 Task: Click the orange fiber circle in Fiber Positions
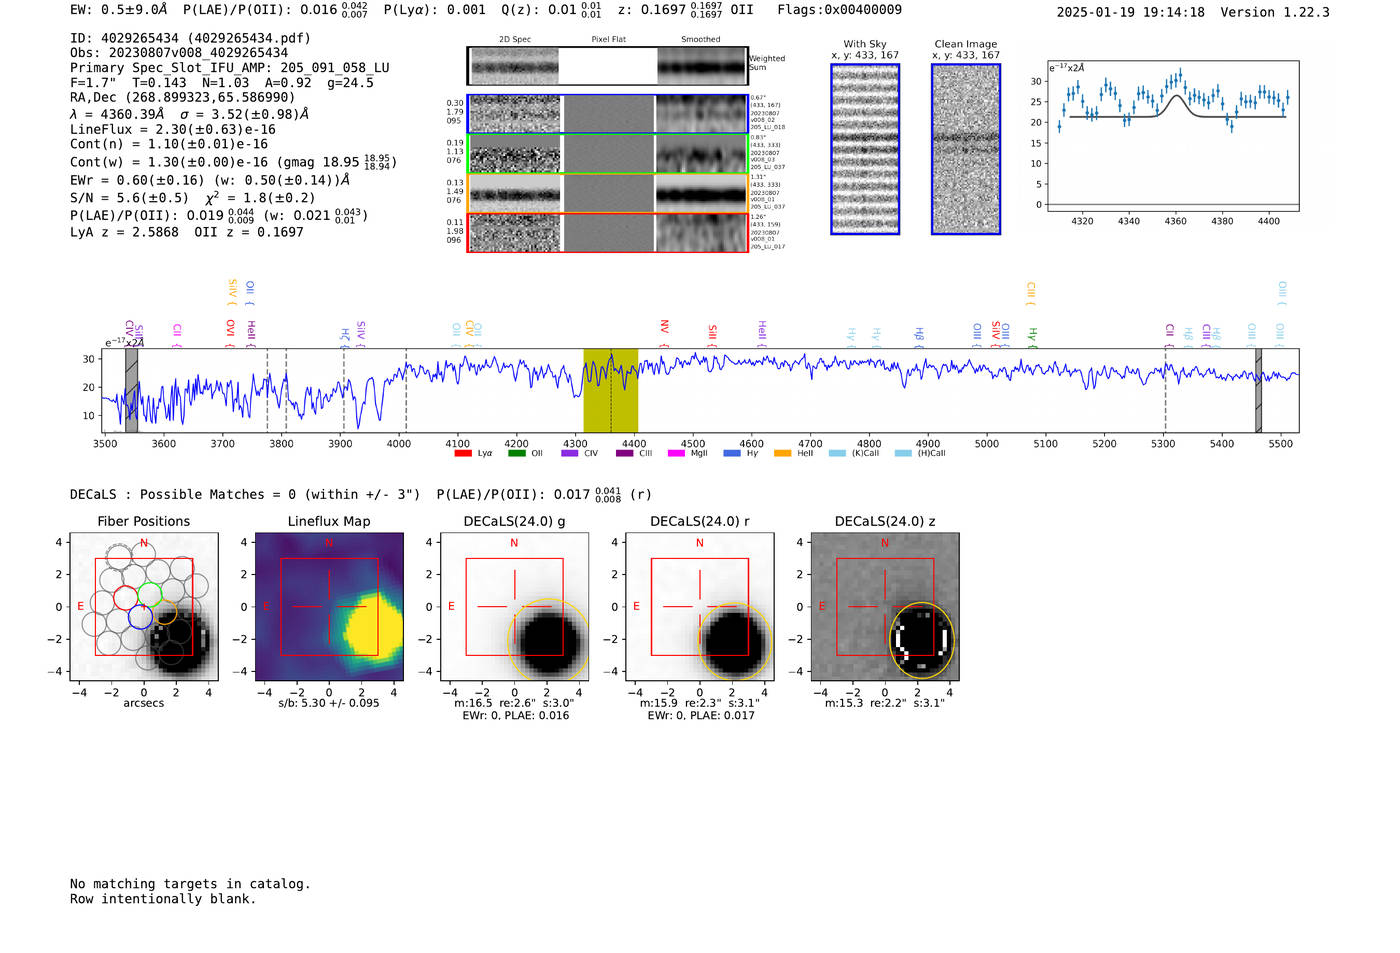click(165, 612)
